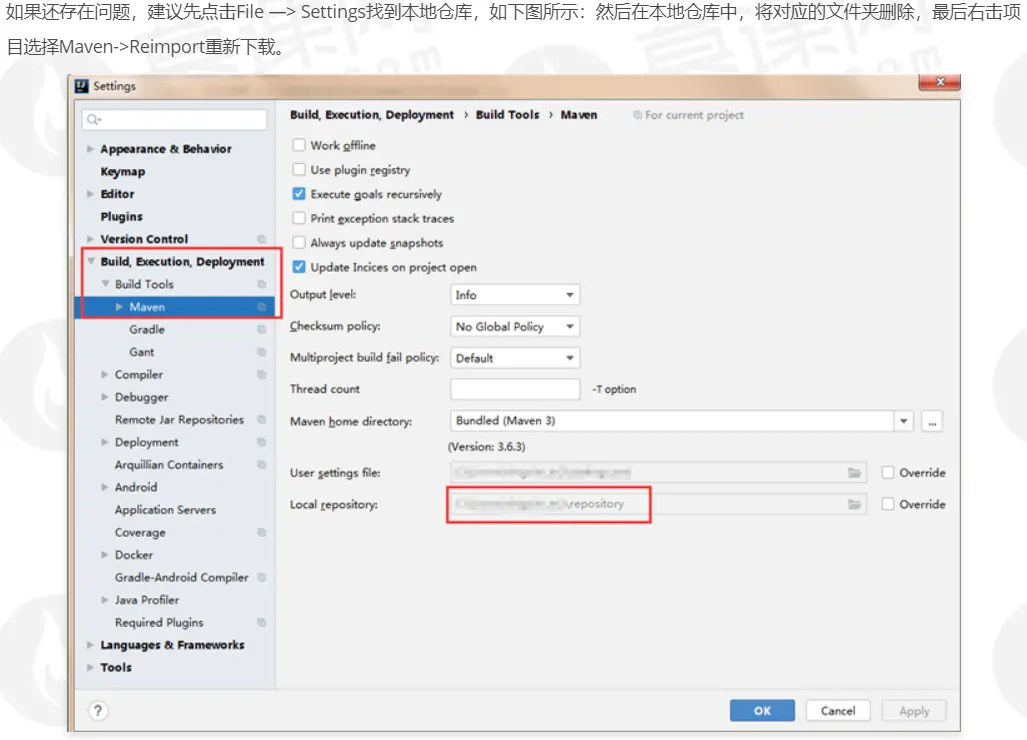This screenshot has width=1027, height=740.
Task: Click project-scope icon next to Gant
Action: 261,352
